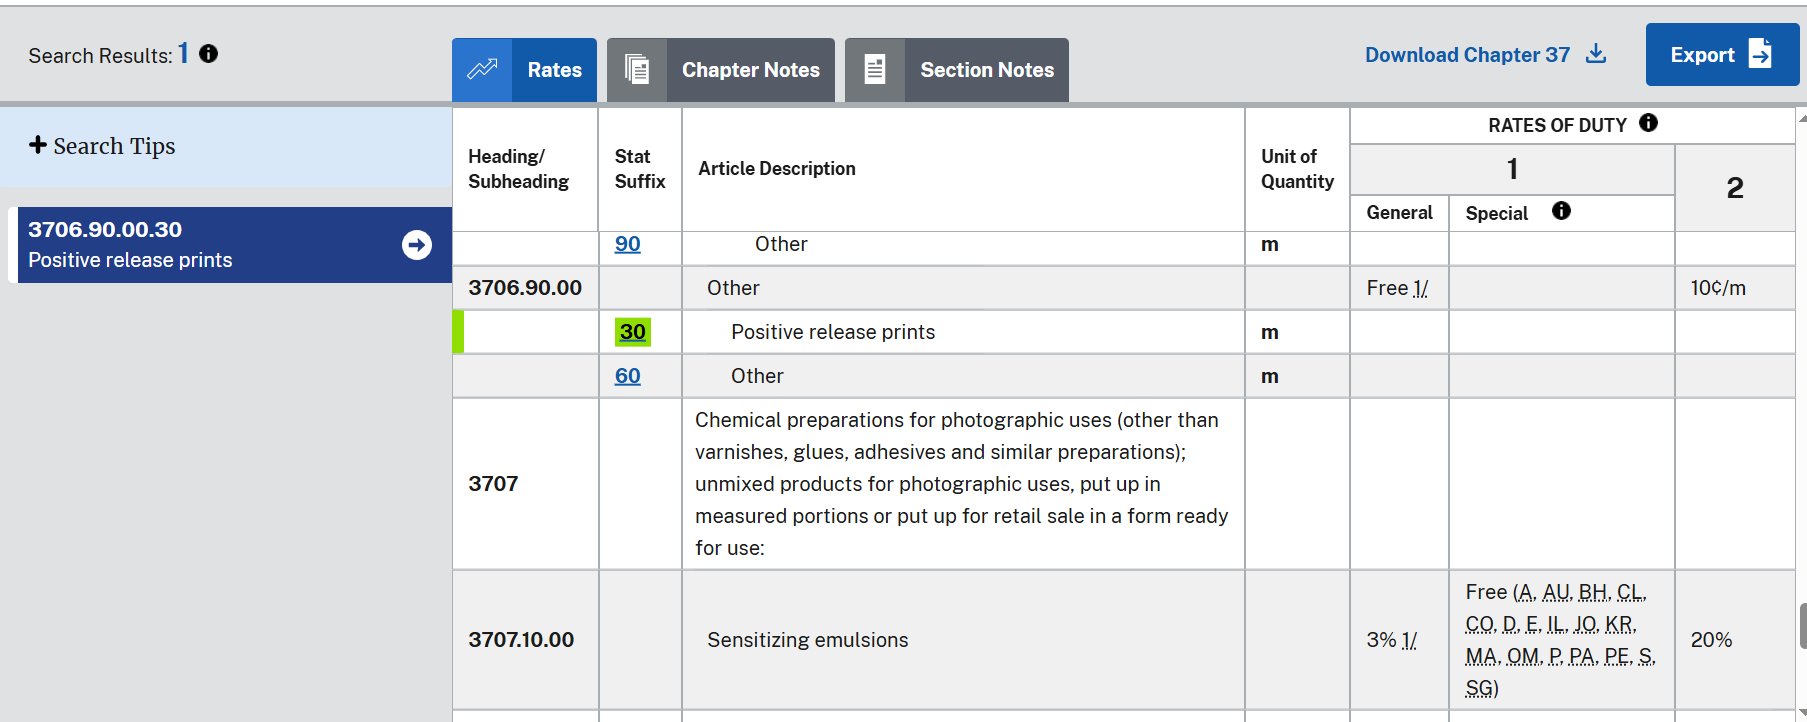Screen dimensions: 1807x722
Task: Click the Download Chapter 37 link
Action: [1467, 55]
